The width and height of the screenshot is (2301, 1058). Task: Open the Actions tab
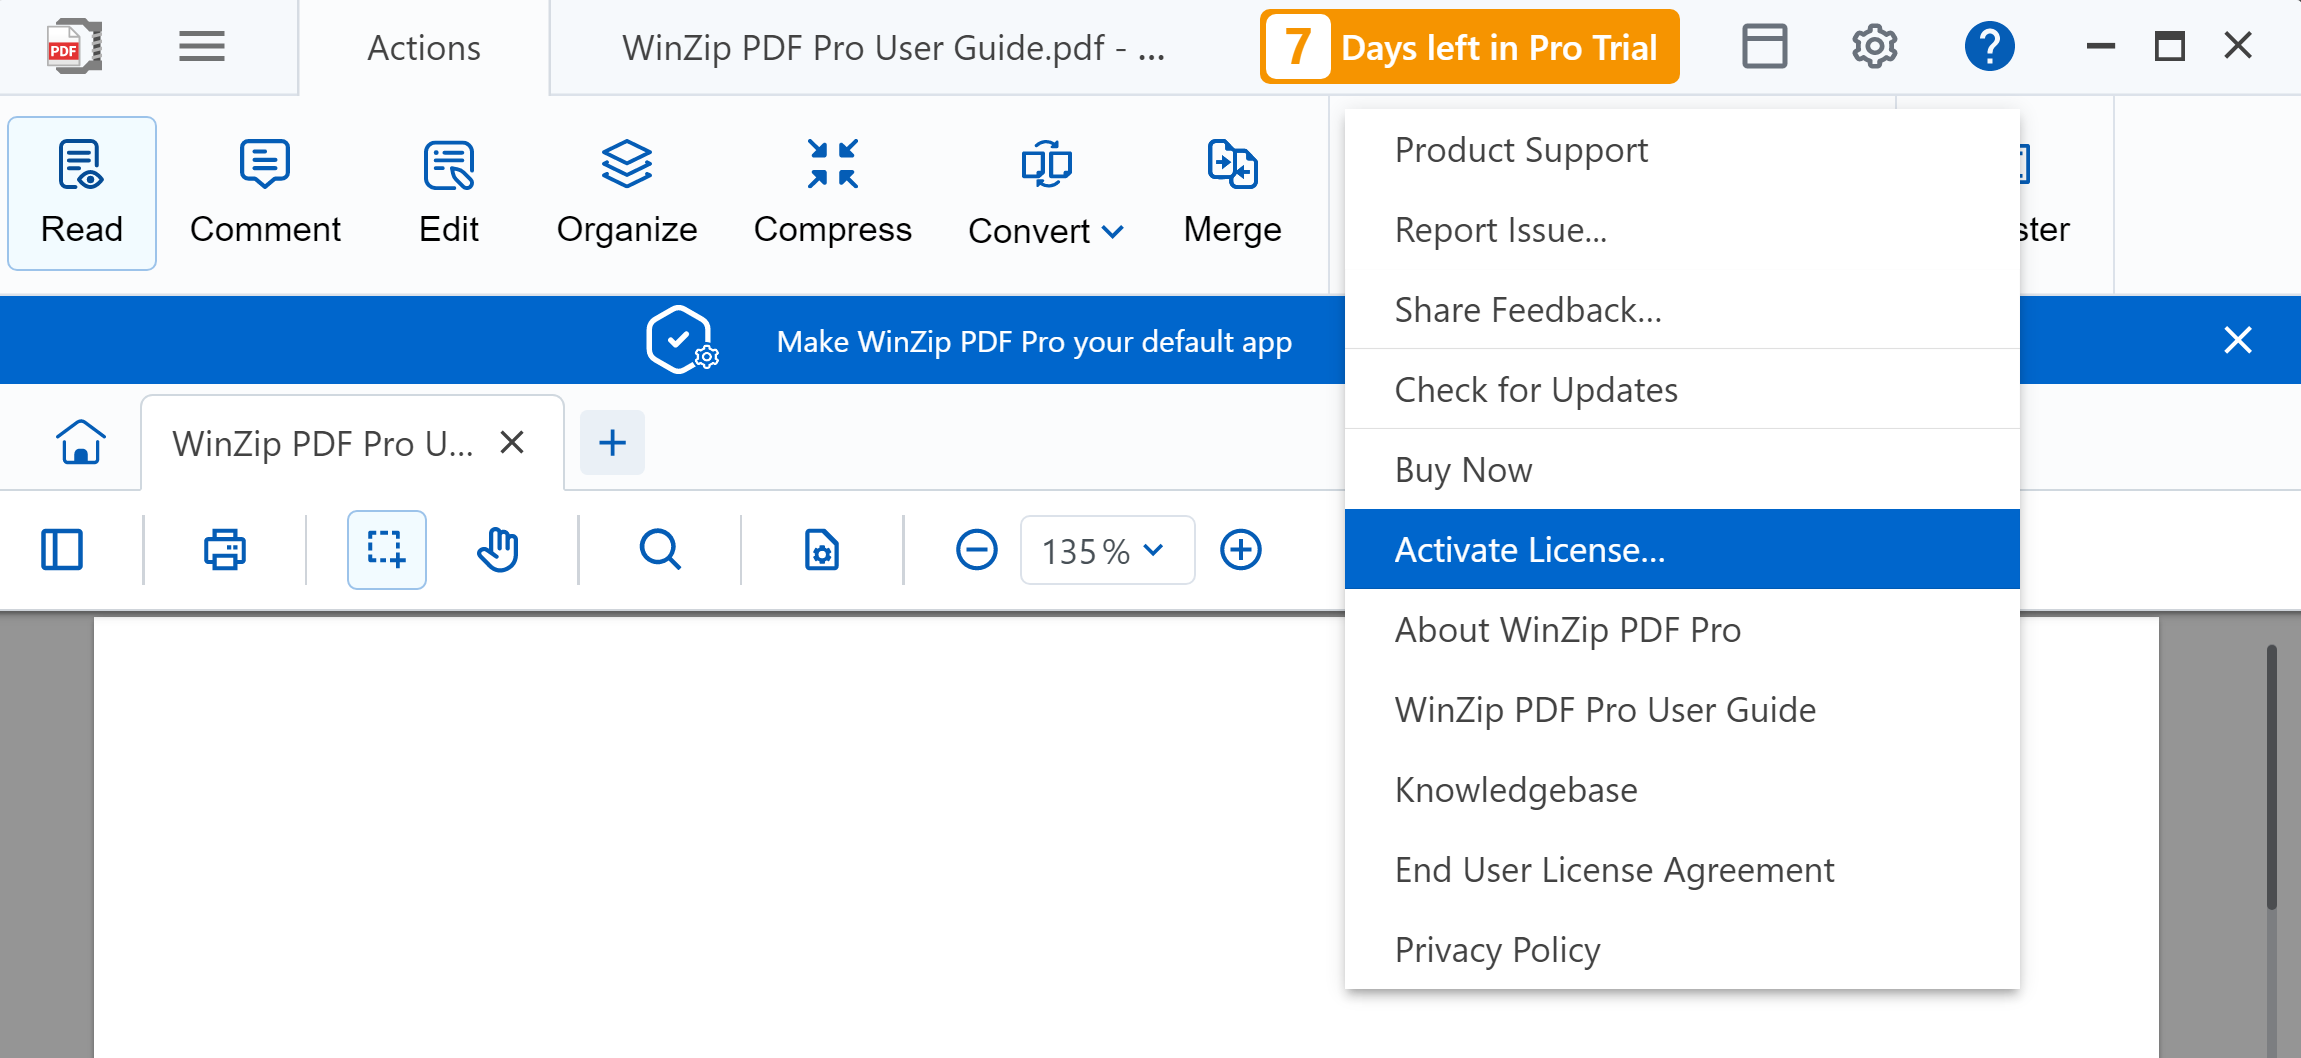click(x=424, y=47)
